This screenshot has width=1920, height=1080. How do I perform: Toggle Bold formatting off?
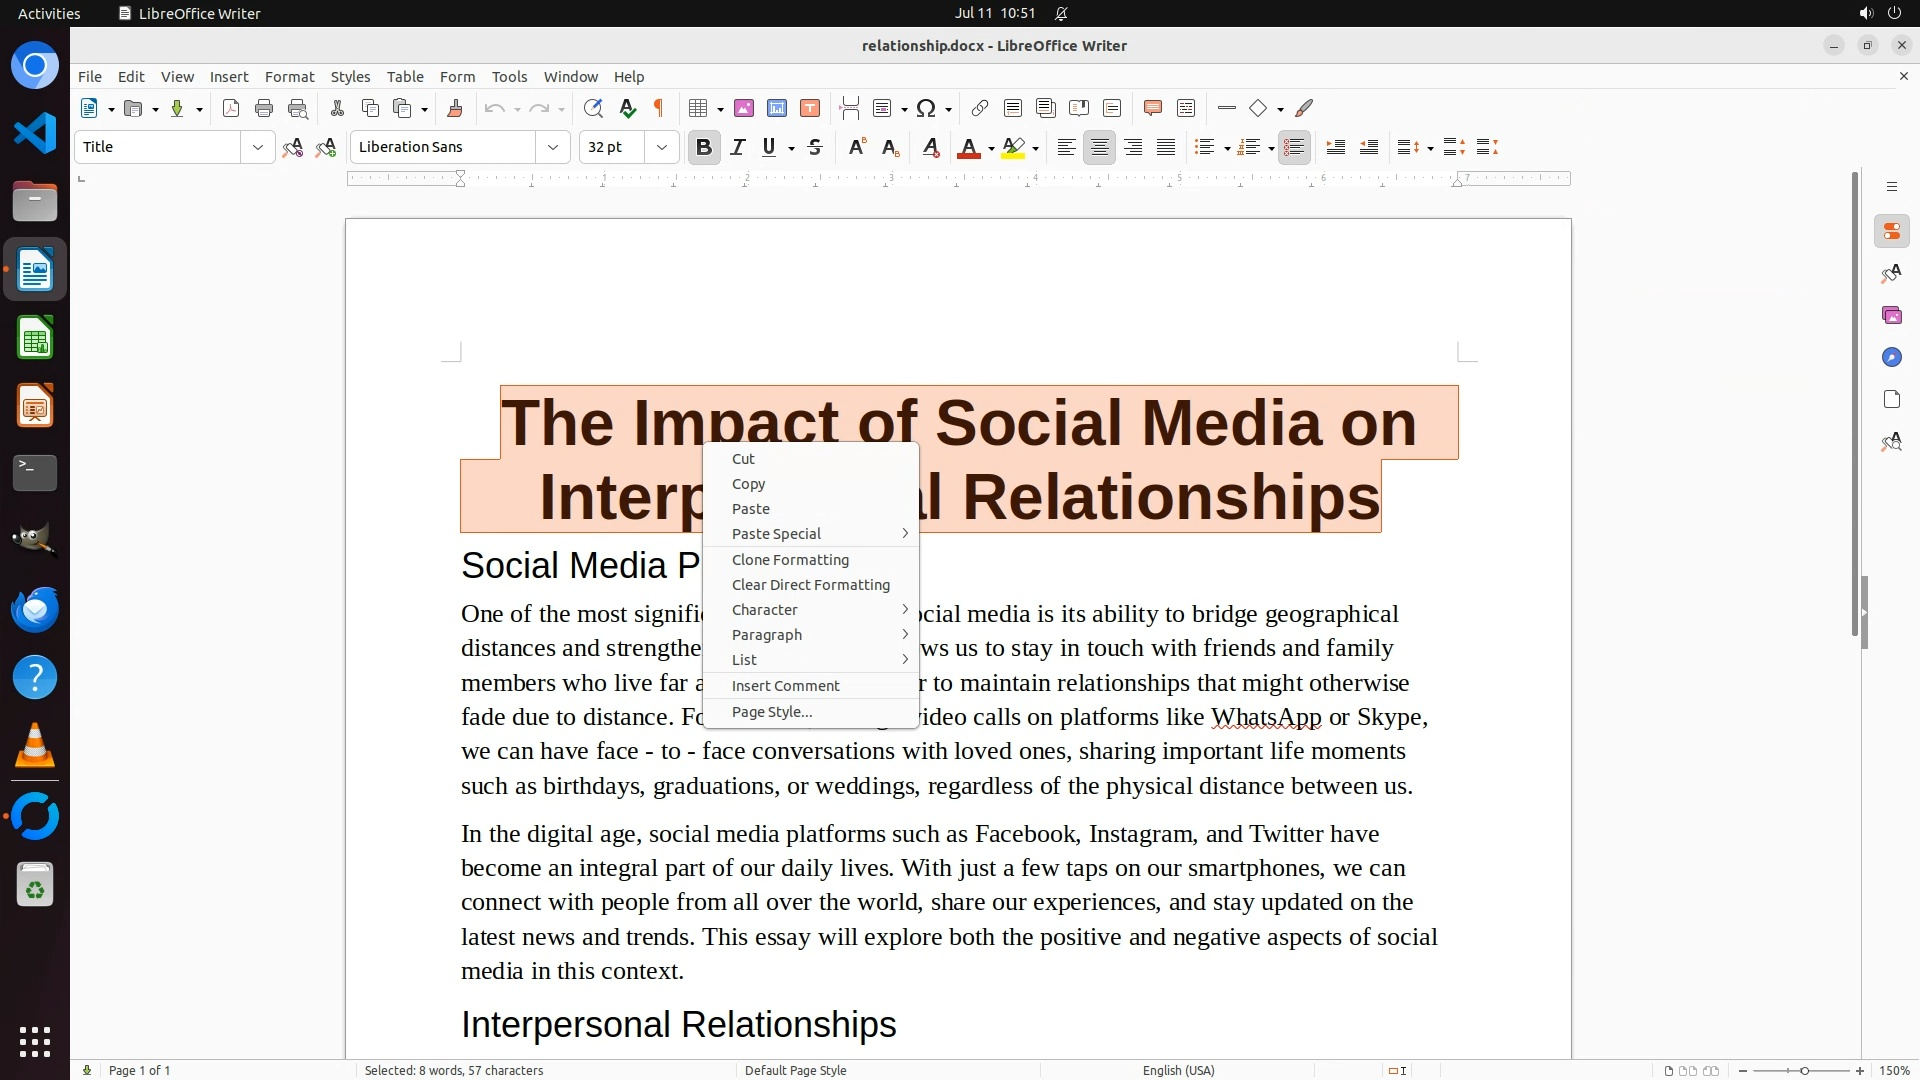click(x=704, y=148)
